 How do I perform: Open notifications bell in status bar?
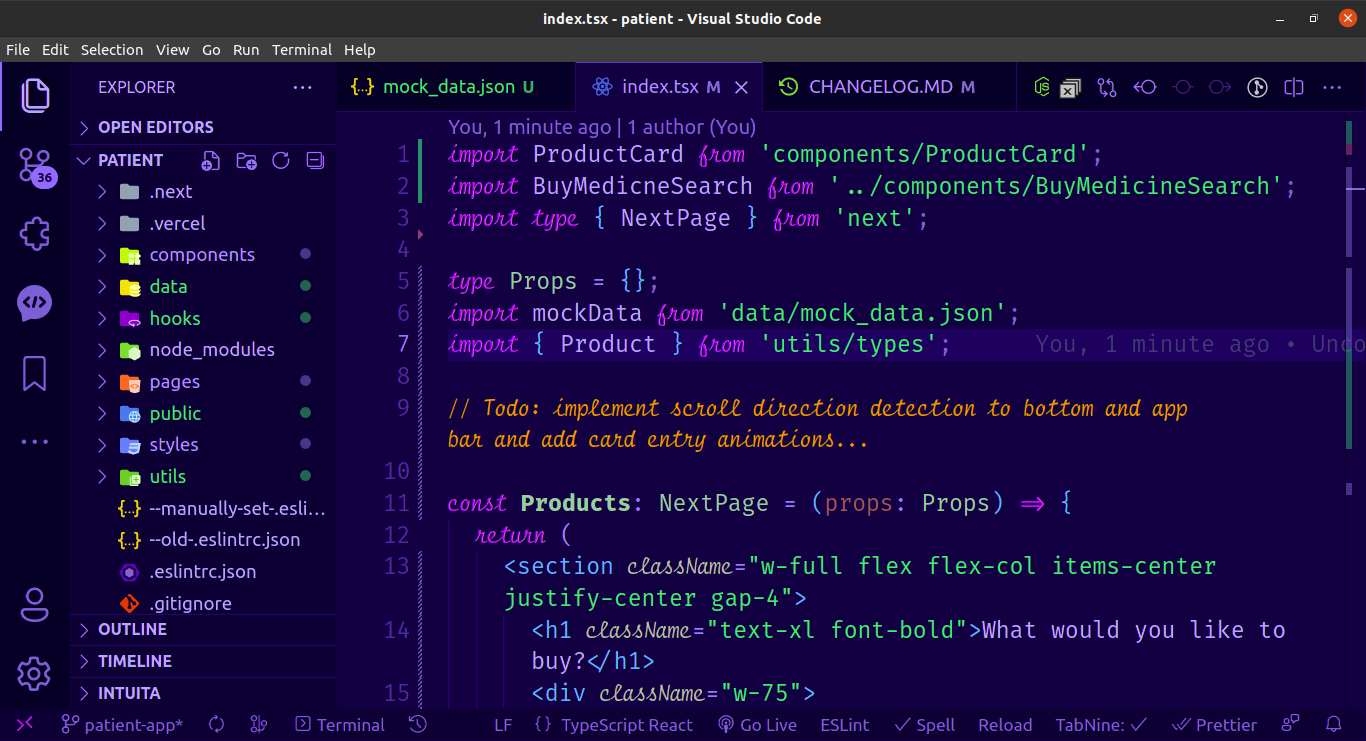coord(1333,725)
